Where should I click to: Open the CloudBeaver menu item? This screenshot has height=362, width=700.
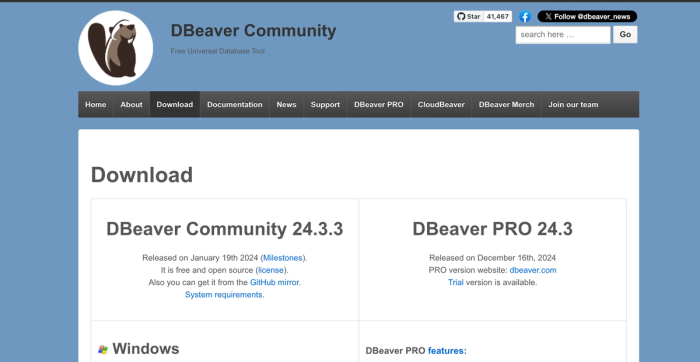tap(441, 104)
